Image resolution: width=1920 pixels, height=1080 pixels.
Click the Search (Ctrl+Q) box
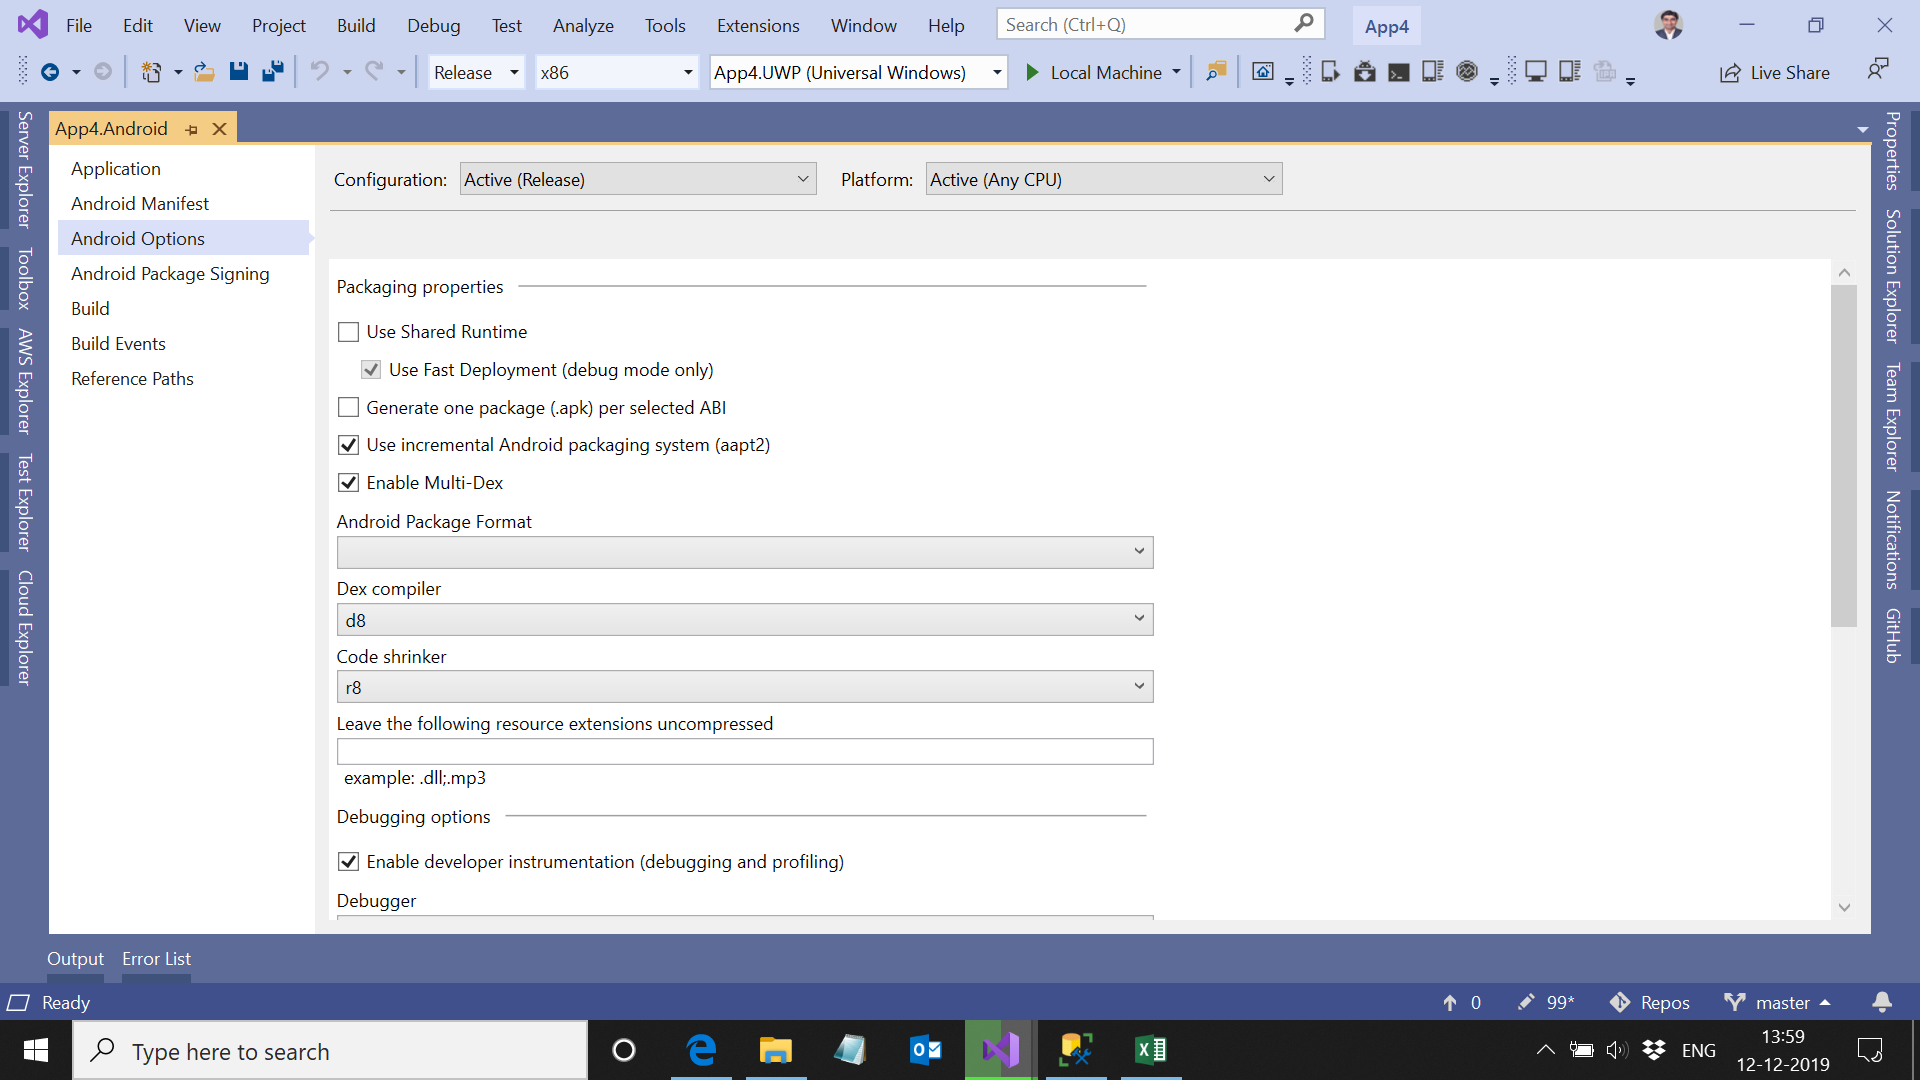(x=1160, y=24)
